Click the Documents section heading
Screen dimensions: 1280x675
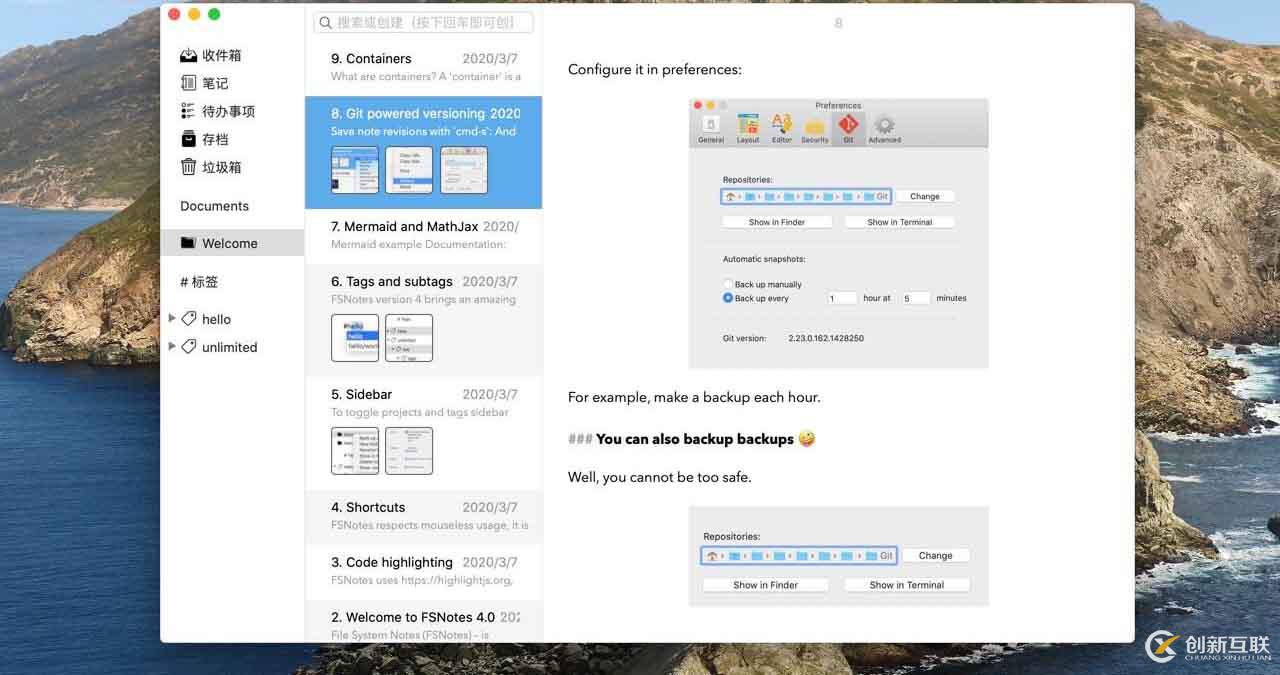(214, 206)
